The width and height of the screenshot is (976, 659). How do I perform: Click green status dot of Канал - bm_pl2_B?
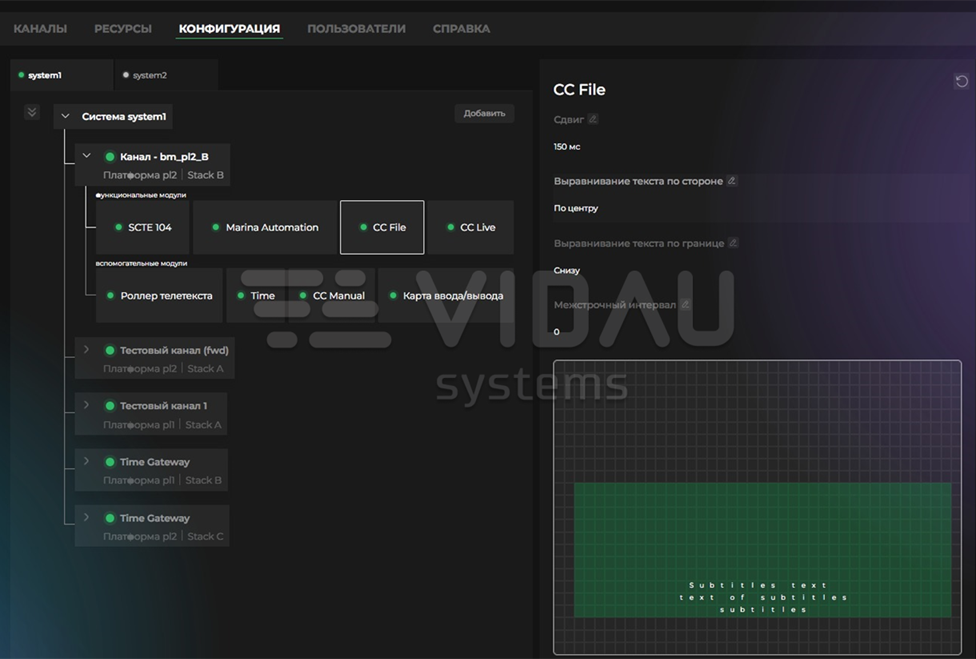110,157
